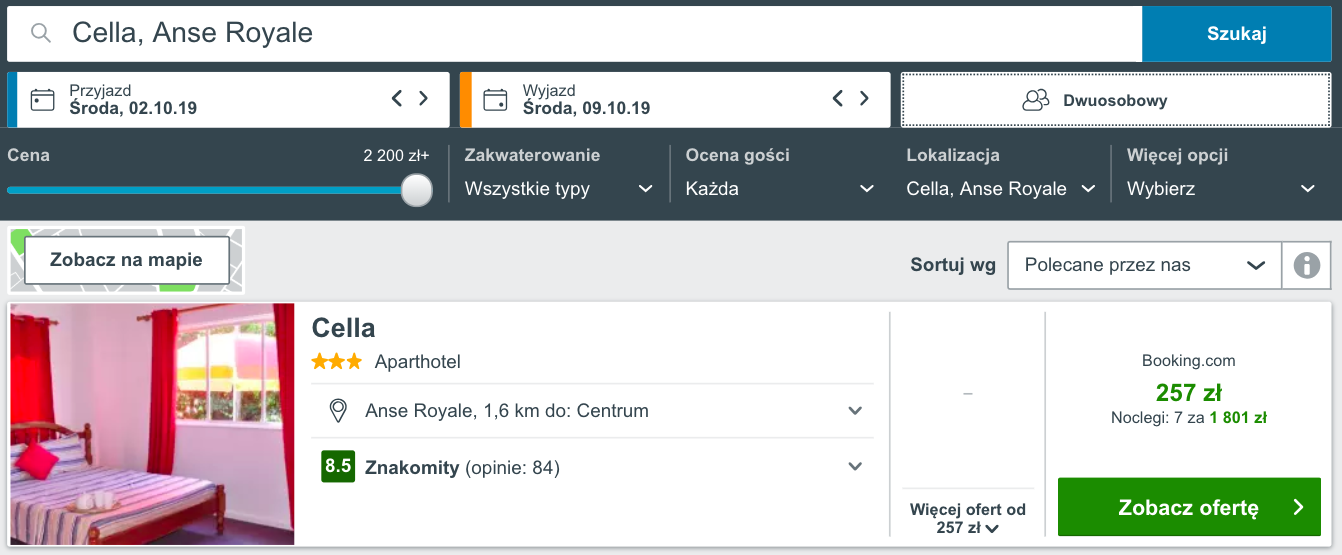Screen dimensions: 1342x555
Task: Go to previous departure date arrow
Action: (x=838, y=98)
